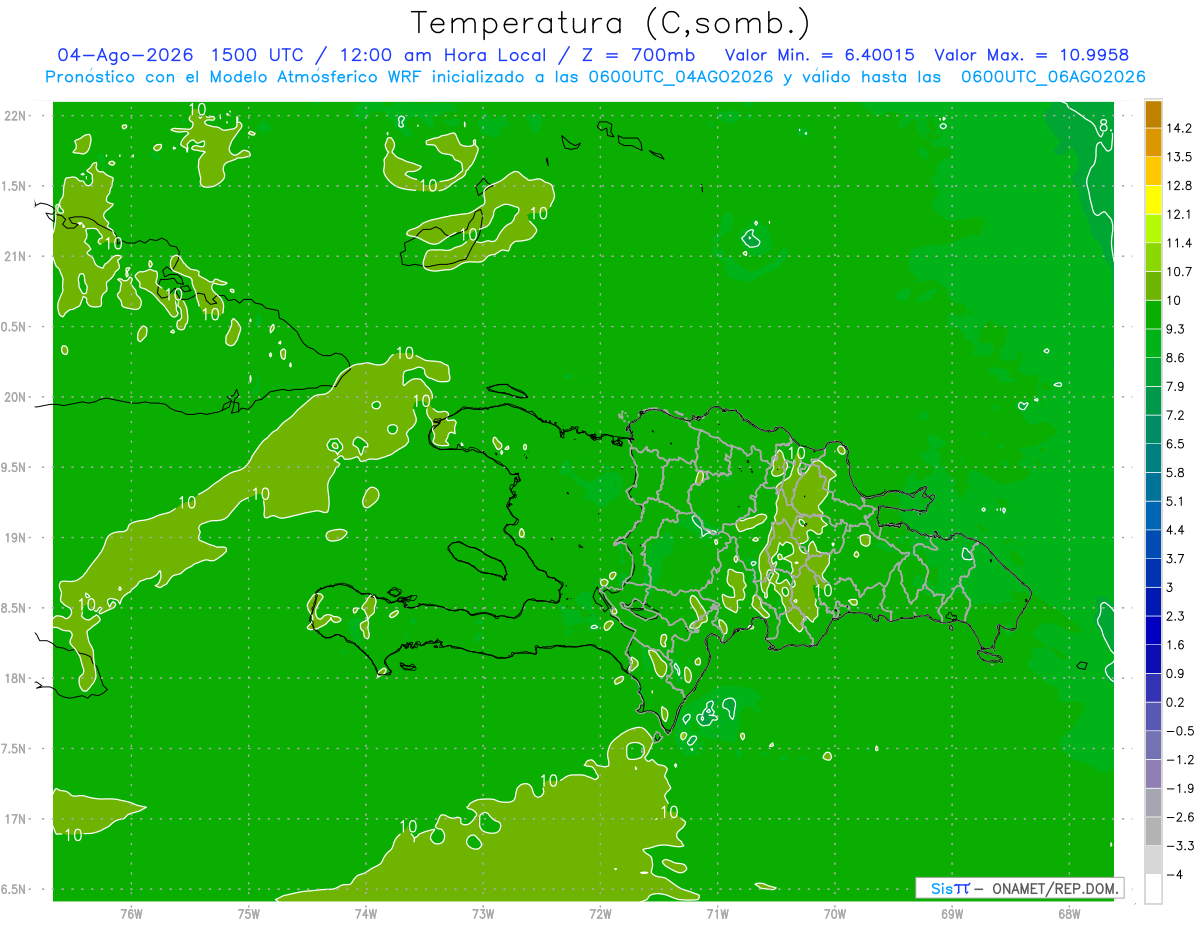Click the '19N' latitude axis label
Viewport: 1200px width, 927px height.
[x=15, y=538]
